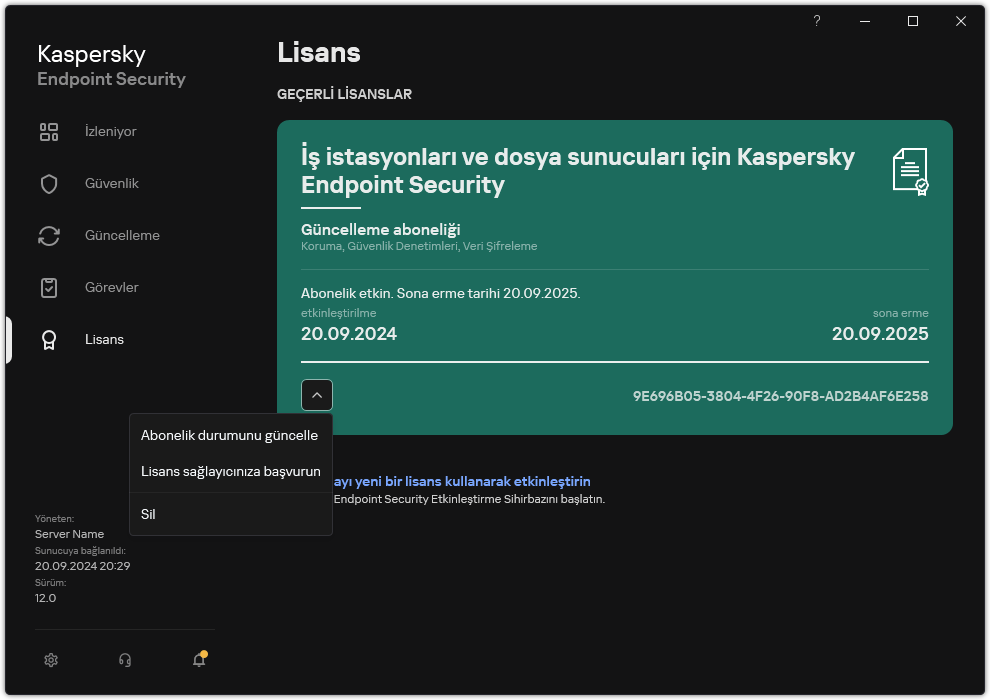Image resolution: width=990 pixels, height=700 pixels.
Task: Collapse the license actions menu chevron
Action: 317,394
